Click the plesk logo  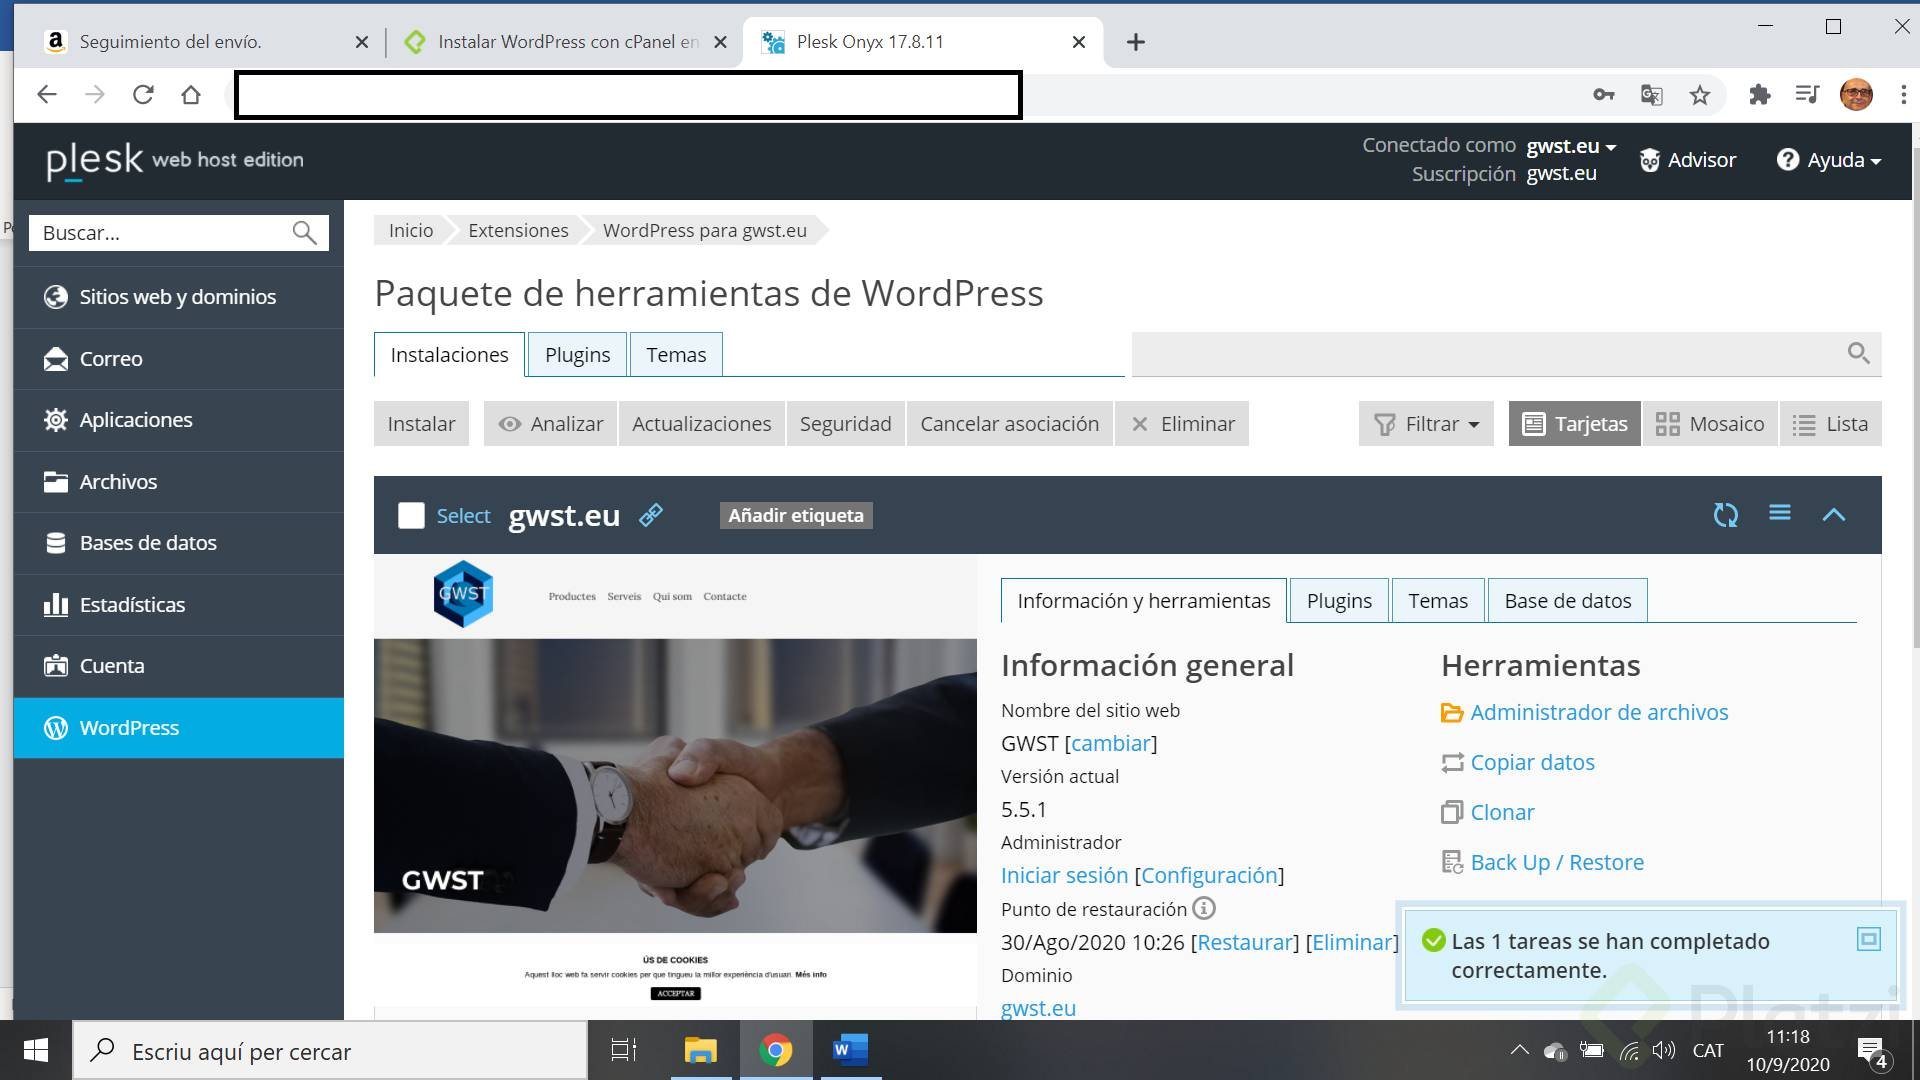click(x=175, y=160)
